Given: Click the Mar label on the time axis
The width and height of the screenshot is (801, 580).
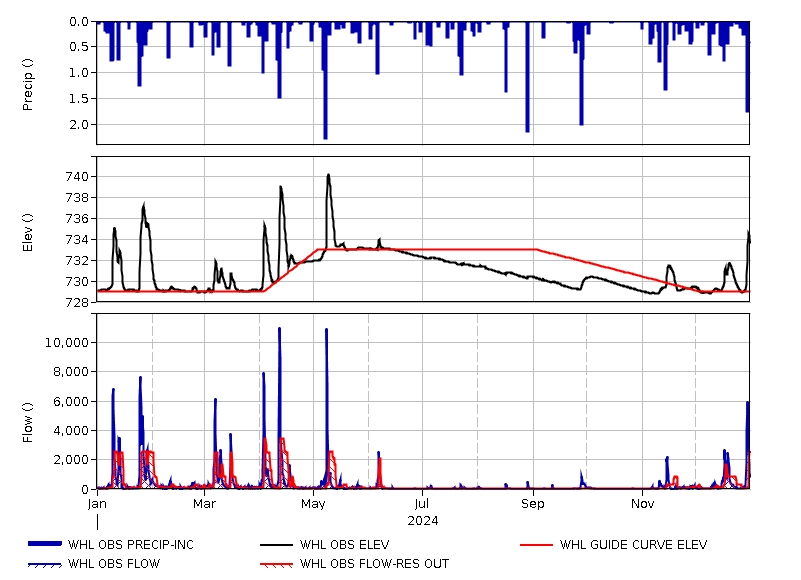Looking at the screenshot, I should point(204,504).
